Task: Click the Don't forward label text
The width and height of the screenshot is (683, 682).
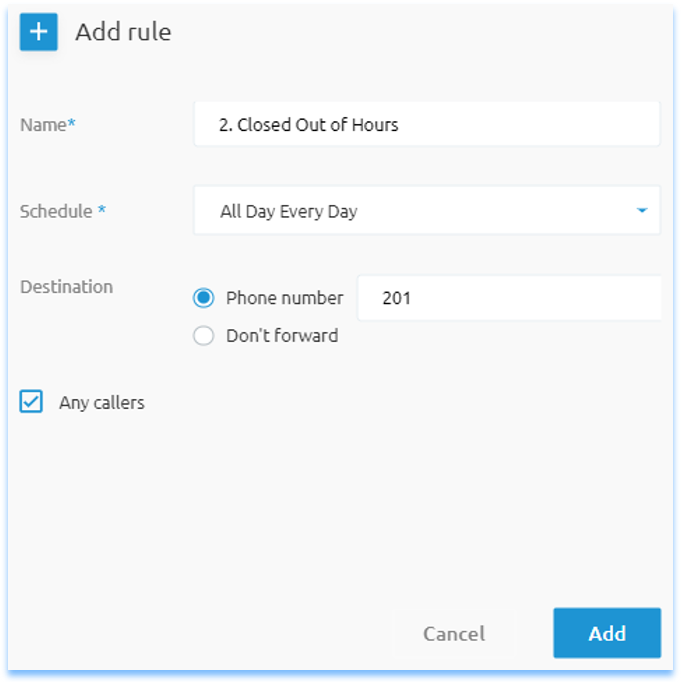Action: [282, 336]
